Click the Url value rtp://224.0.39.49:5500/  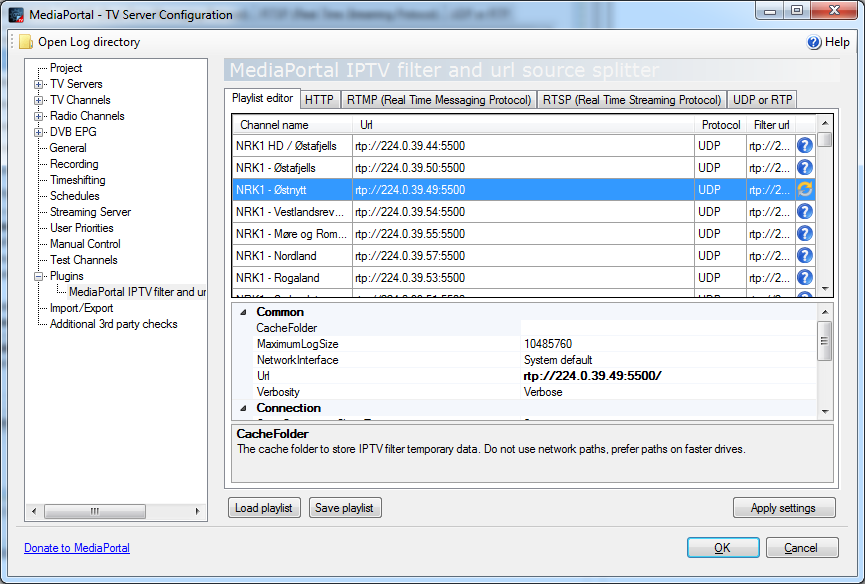tap(592, 376)
